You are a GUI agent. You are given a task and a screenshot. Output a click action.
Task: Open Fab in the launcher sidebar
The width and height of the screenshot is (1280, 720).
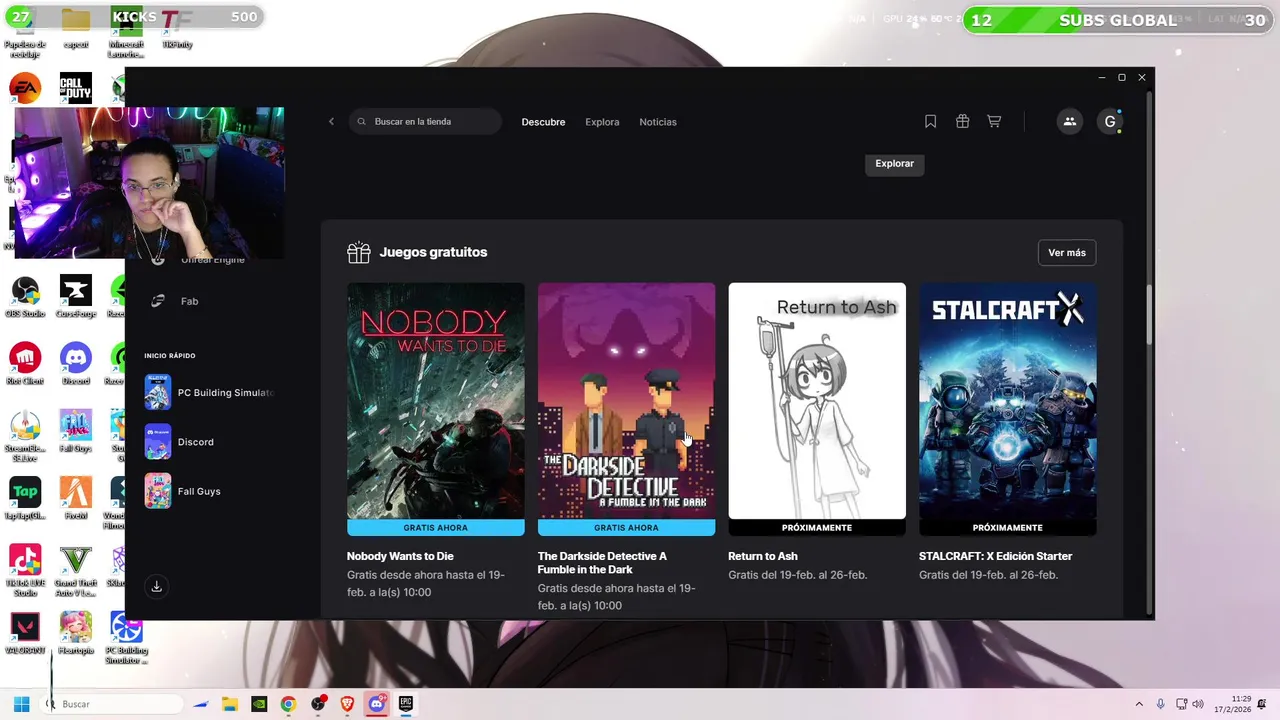point(189,301)
